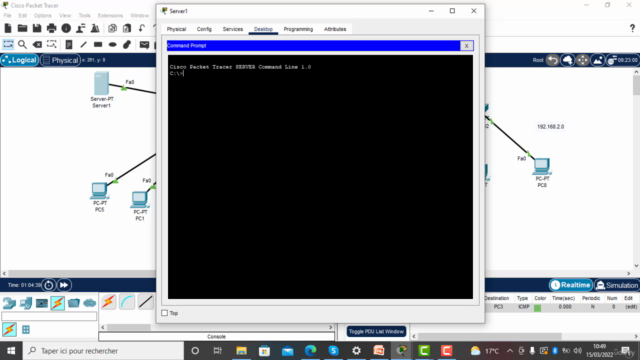Open the File menu
Viewport: 640px width, 360px height.
click(7, 16)
